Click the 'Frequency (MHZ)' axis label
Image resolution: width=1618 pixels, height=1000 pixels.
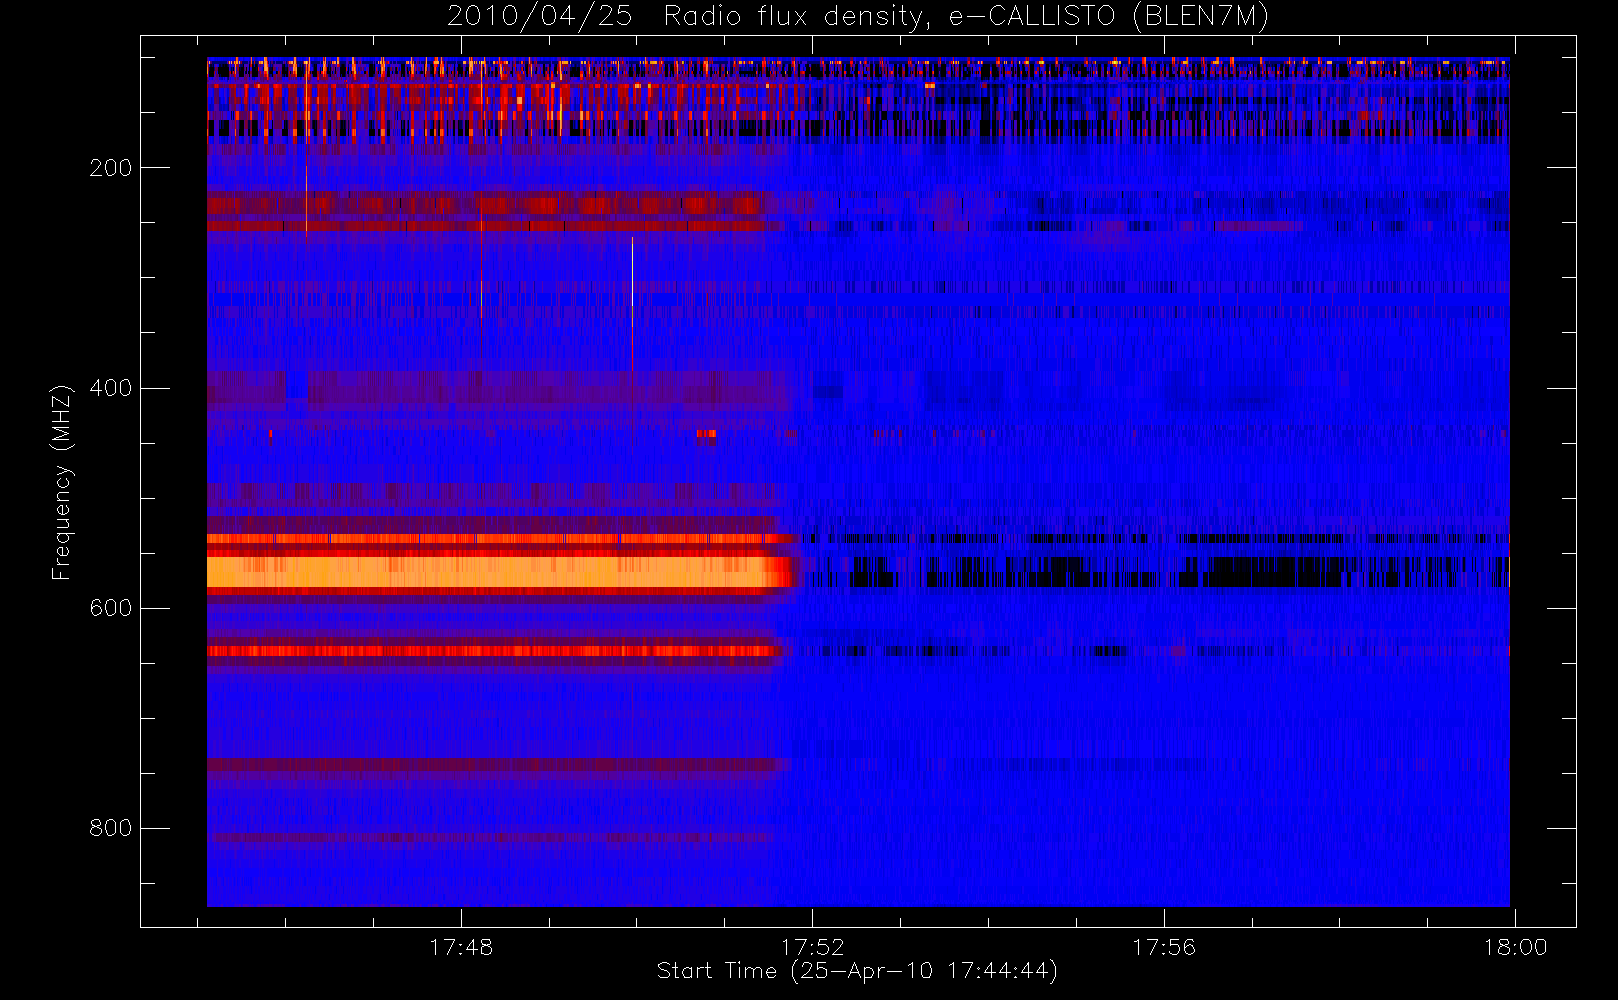[62, 483]
